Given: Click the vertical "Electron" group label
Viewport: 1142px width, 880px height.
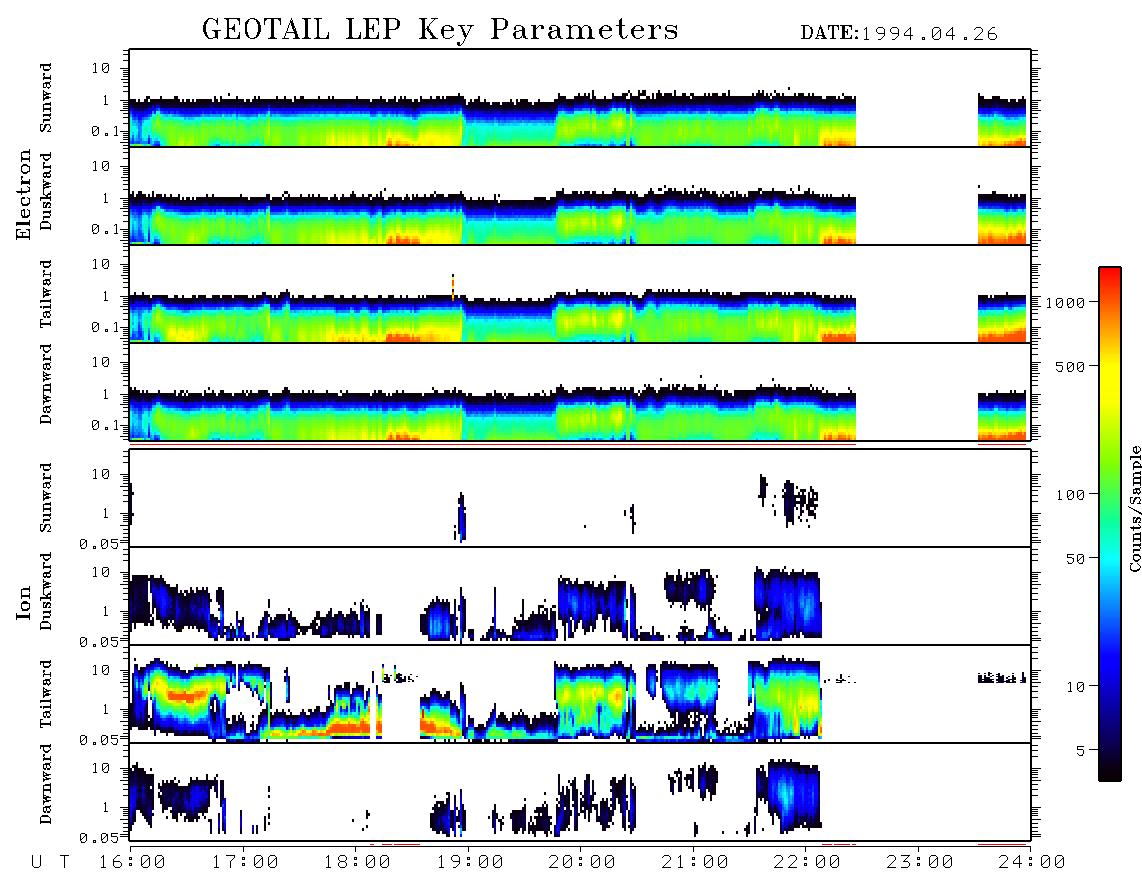Looking at the screenshot, I should pyautogui.click(x=24, y=195).
